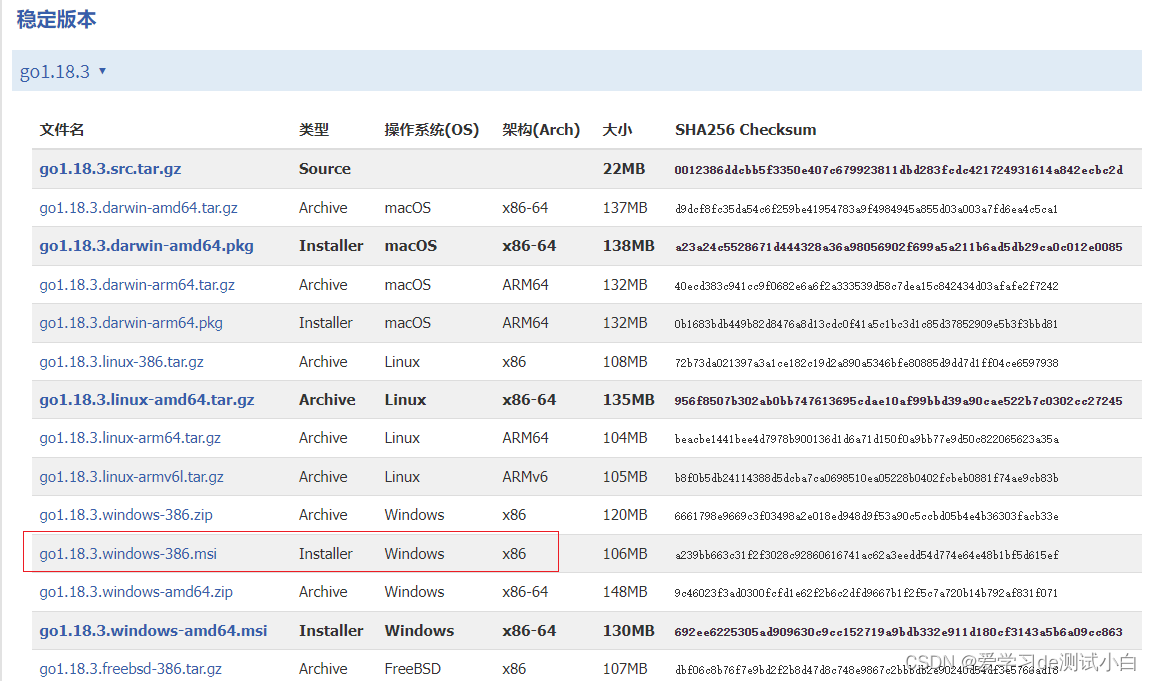The width and height of the screenshot is (1151, 681).
Task: Click the 架构(Arch) column header
Action: coord(541,130)
